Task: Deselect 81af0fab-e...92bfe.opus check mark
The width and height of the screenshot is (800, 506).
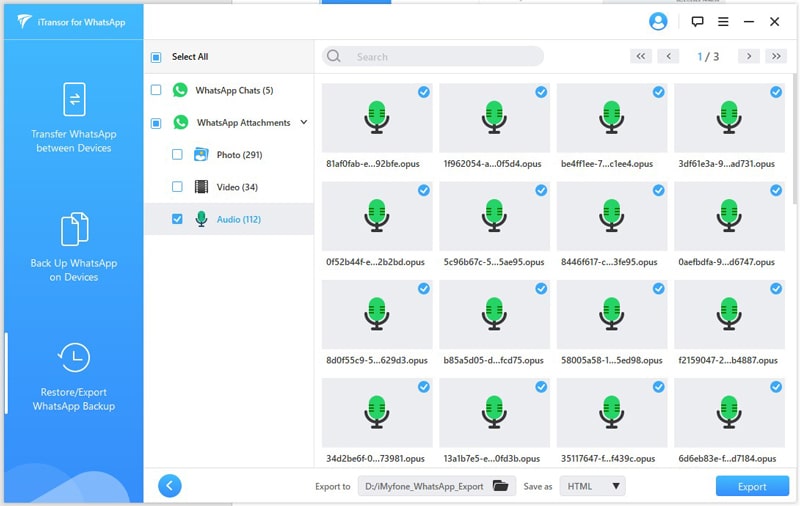Action: (x=423, y=92)
